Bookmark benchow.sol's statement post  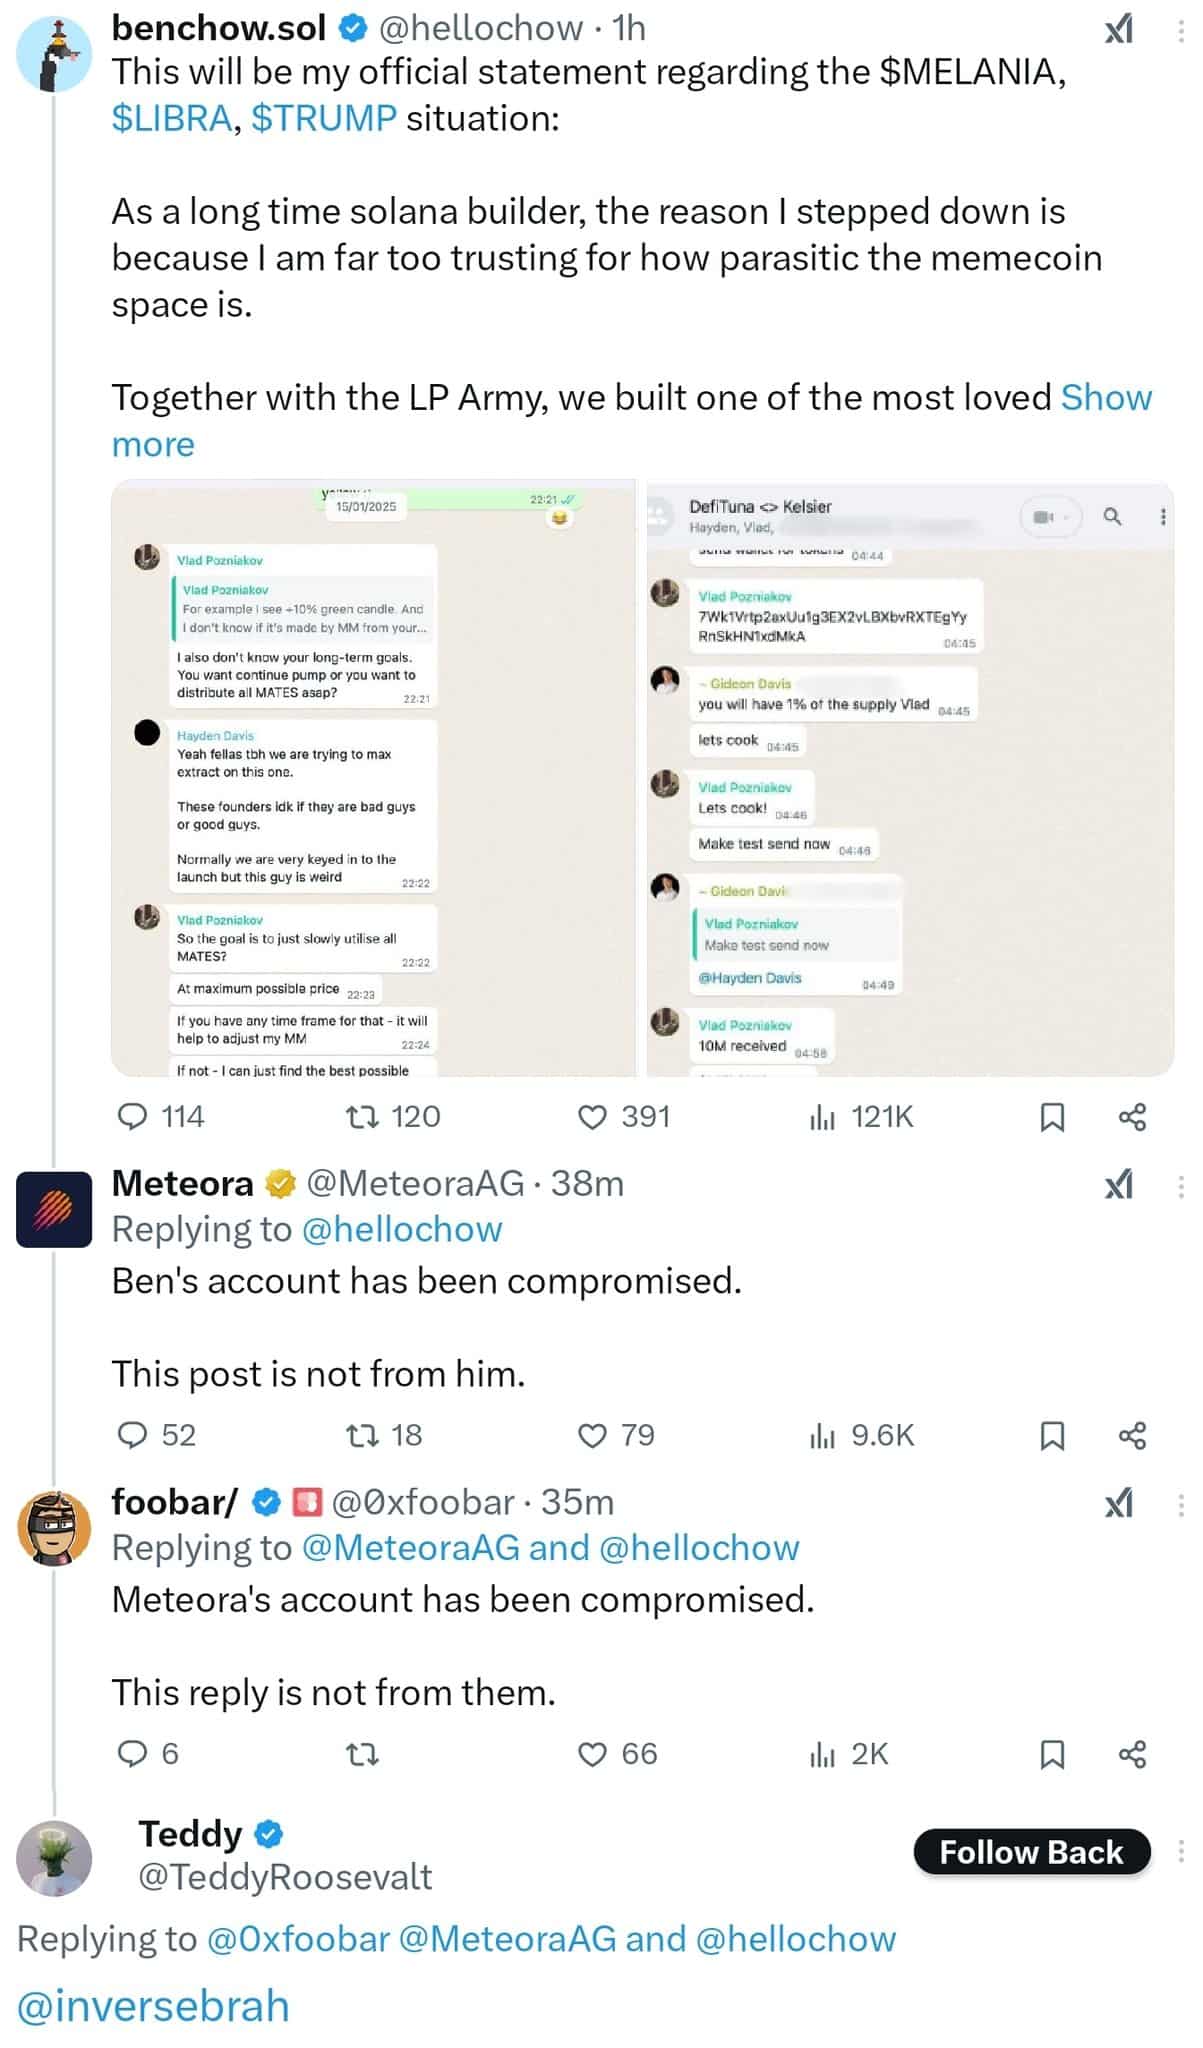pyautogui.click(x=1052, y=1116)
